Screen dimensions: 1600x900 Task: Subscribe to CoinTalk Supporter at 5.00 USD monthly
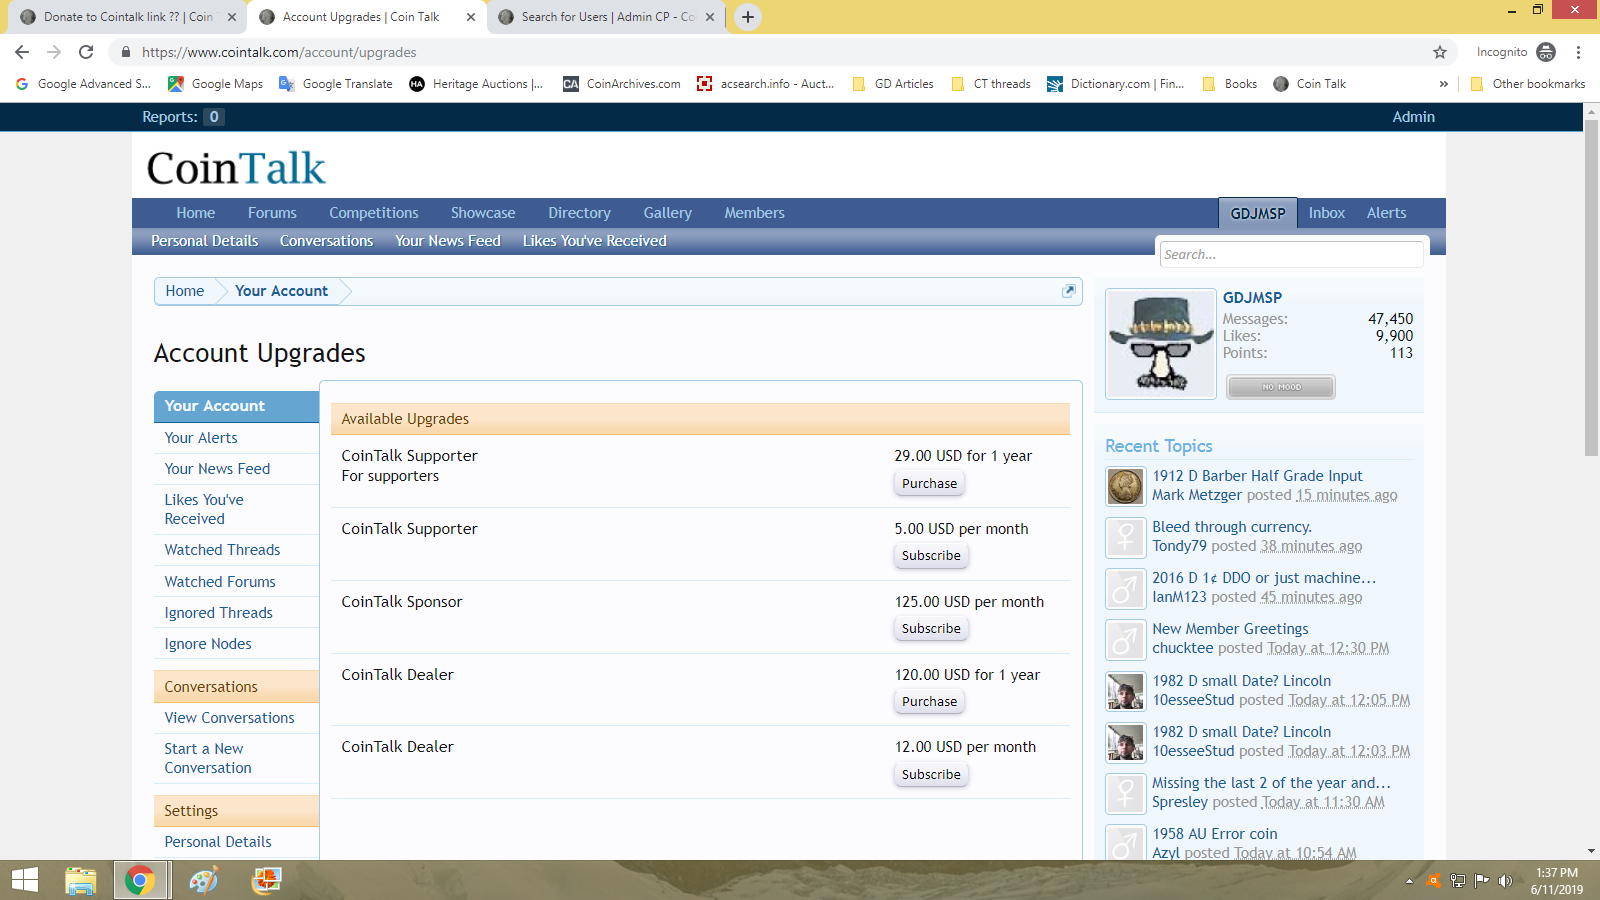pos(931,556)
